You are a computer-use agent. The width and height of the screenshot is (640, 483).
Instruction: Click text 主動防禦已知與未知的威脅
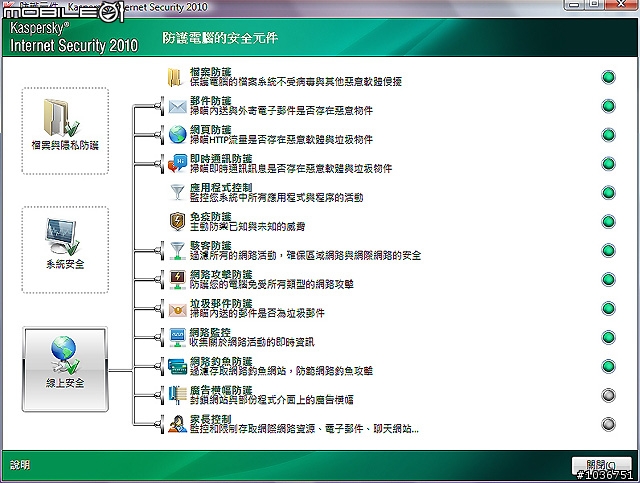point(247,227)
